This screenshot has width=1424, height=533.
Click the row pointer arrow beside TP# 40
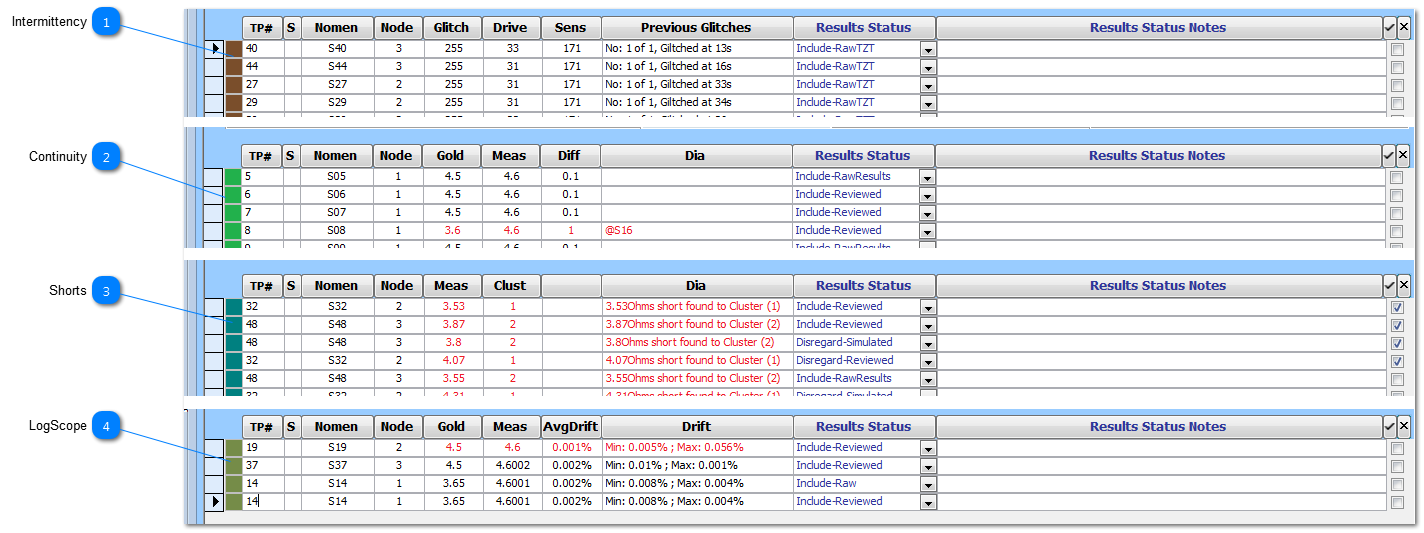tap(214, 48)
